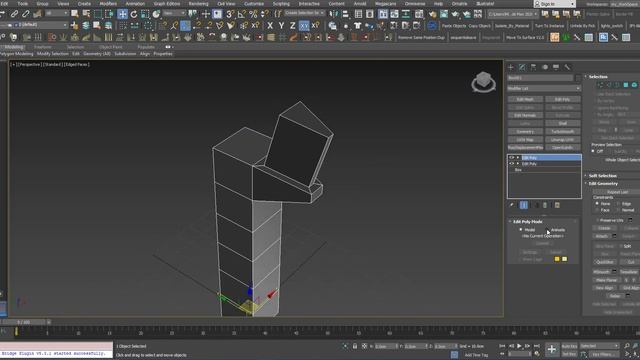Click the TurboSmooth modifier button

click(x=562, y=131)
